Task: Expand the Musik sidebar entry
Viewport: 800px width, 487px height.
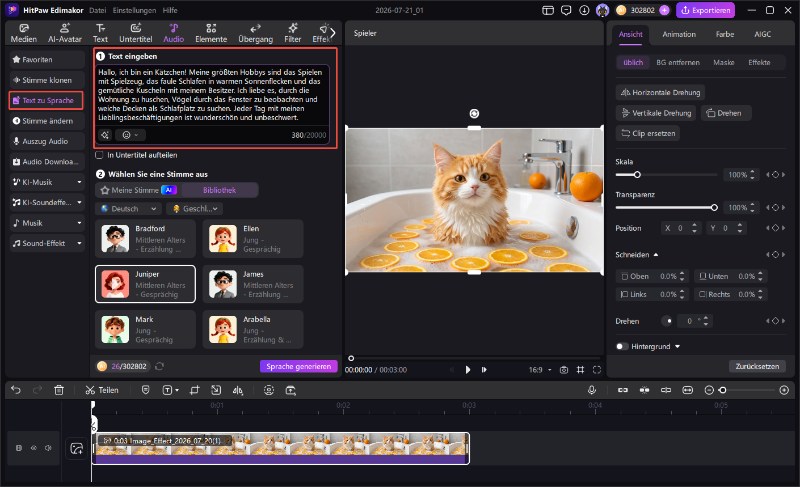Action: click(x=79, y=223)
